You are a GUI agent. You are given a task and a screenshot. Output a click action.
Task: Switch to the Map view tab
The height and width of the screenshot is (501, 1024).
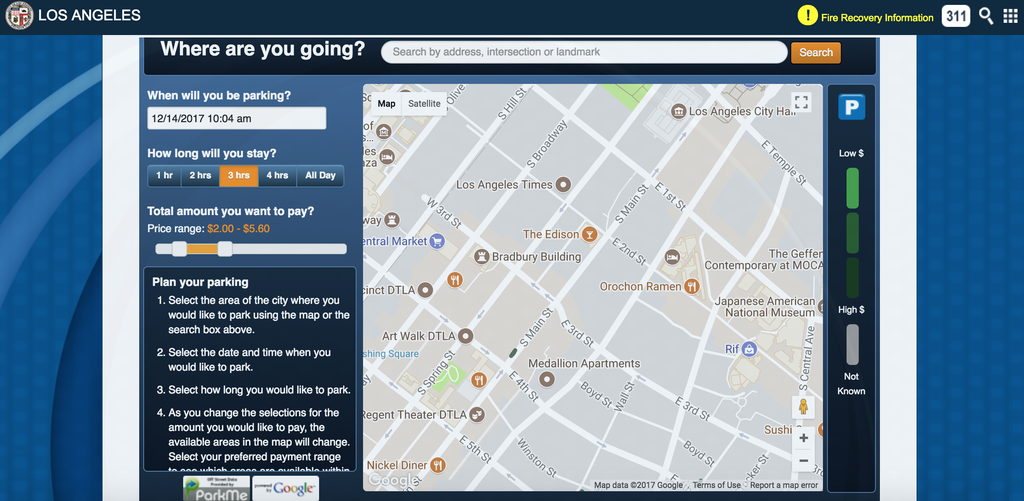[387, 104]
